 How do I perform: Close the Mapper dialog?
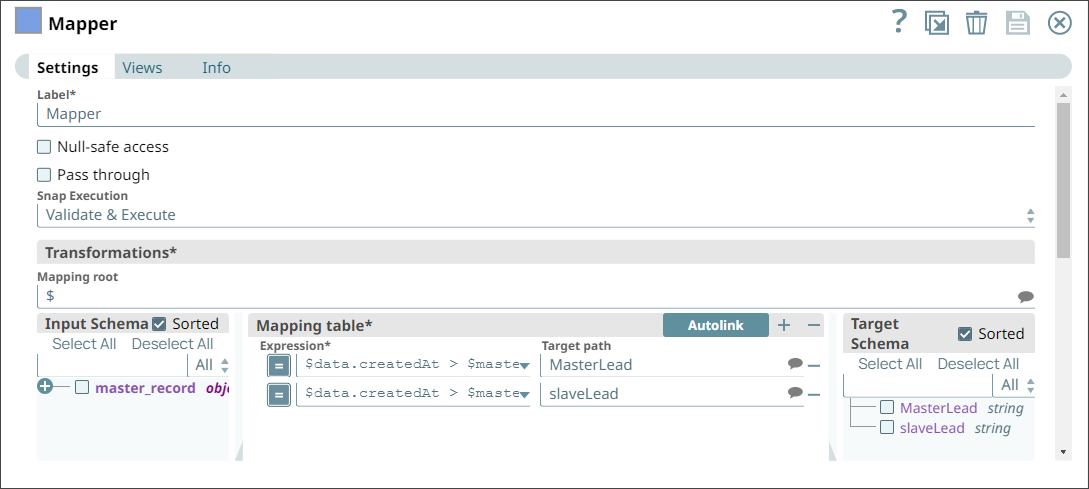click(x=1060, y=24)
